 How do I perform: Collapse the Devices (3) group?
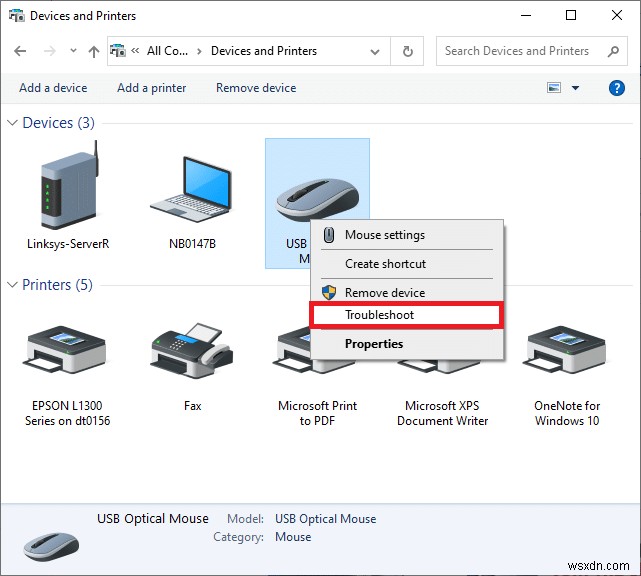point(13,123)
